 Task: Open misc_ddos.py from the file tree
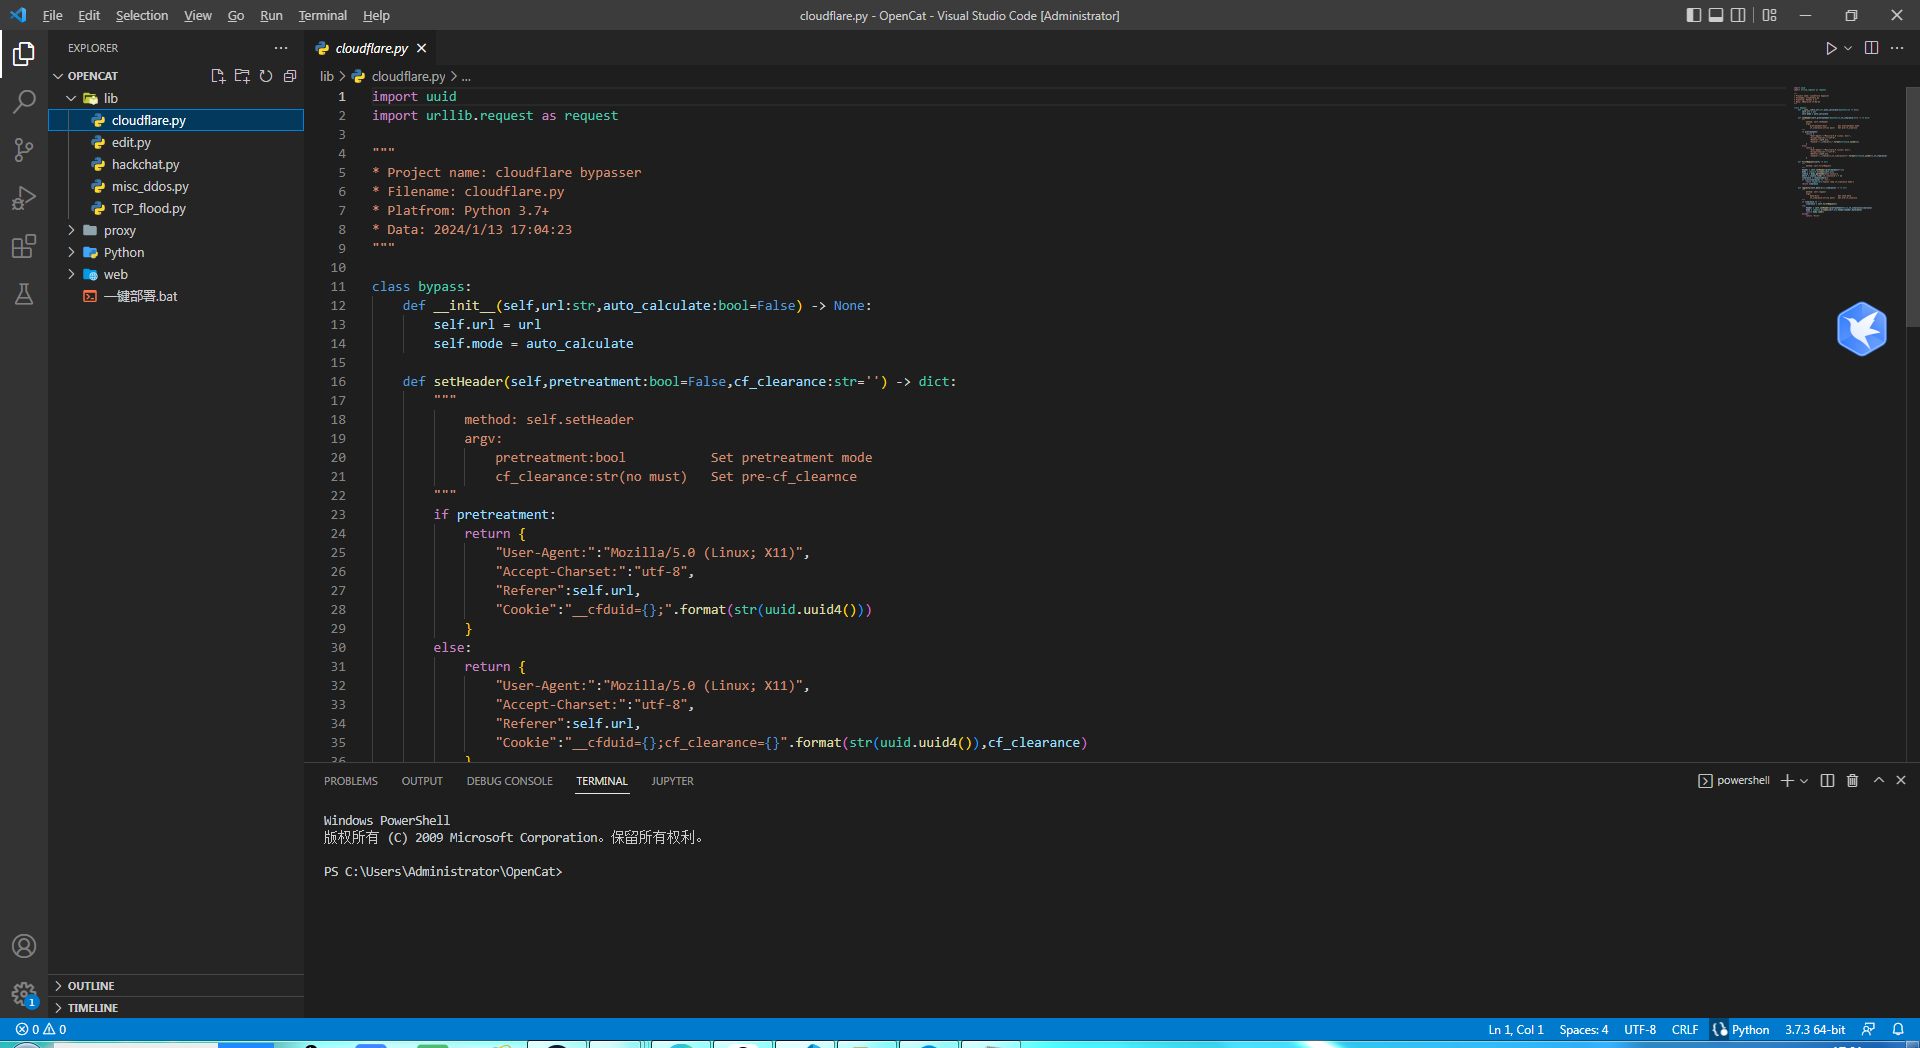tap(176, 186)
